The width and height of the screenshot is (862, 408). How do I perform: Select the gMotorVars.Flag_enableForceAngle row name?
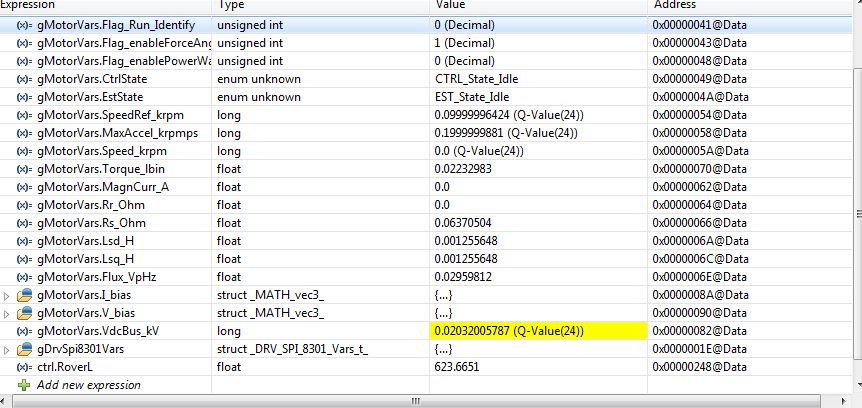click(124, 43)
